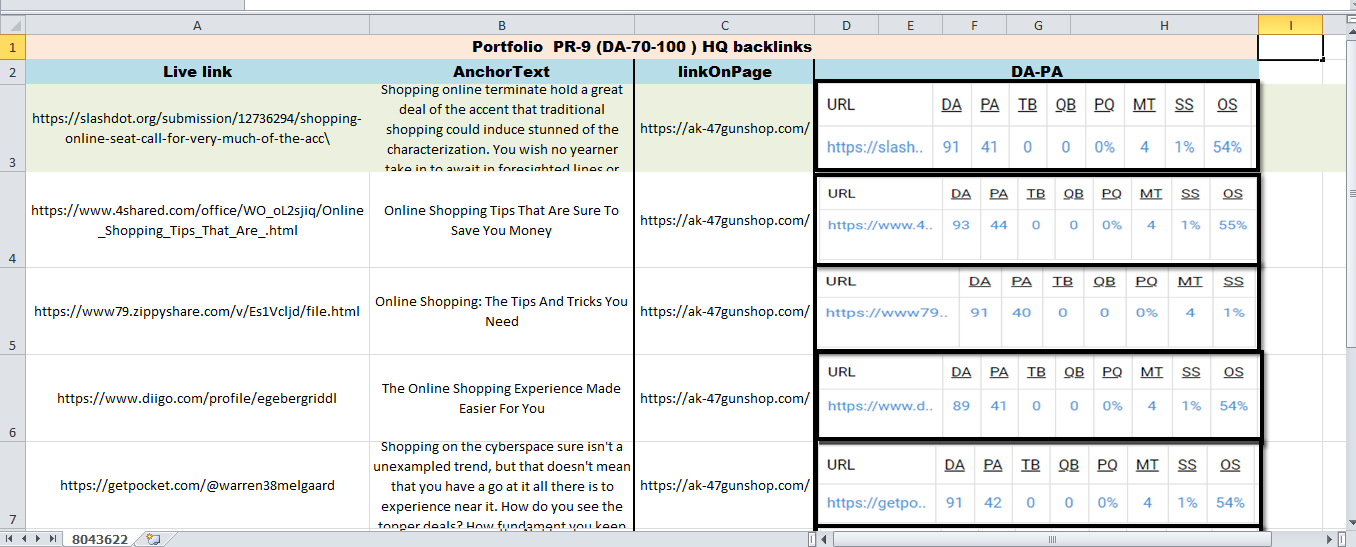The image size is (1356, 547).
Task: Click the horizontal scrollbar left arrow
Action: [825, 539]
